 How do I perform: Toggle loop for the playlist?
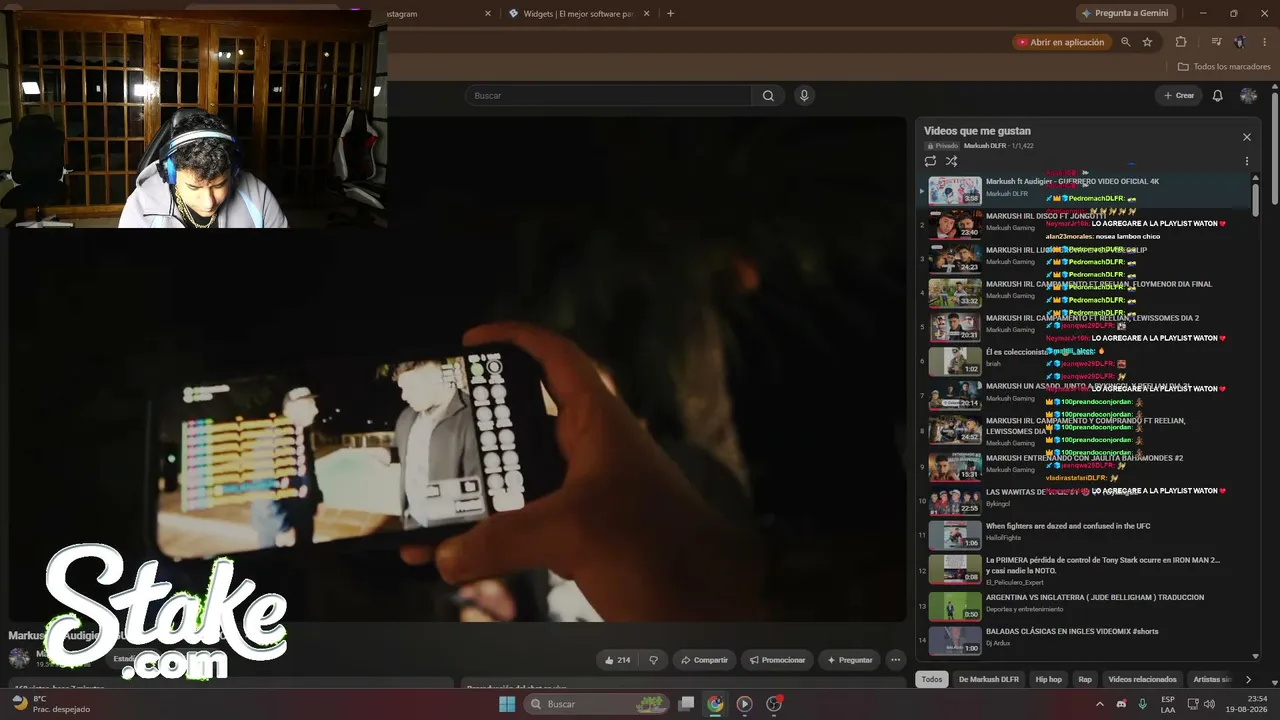930,161
